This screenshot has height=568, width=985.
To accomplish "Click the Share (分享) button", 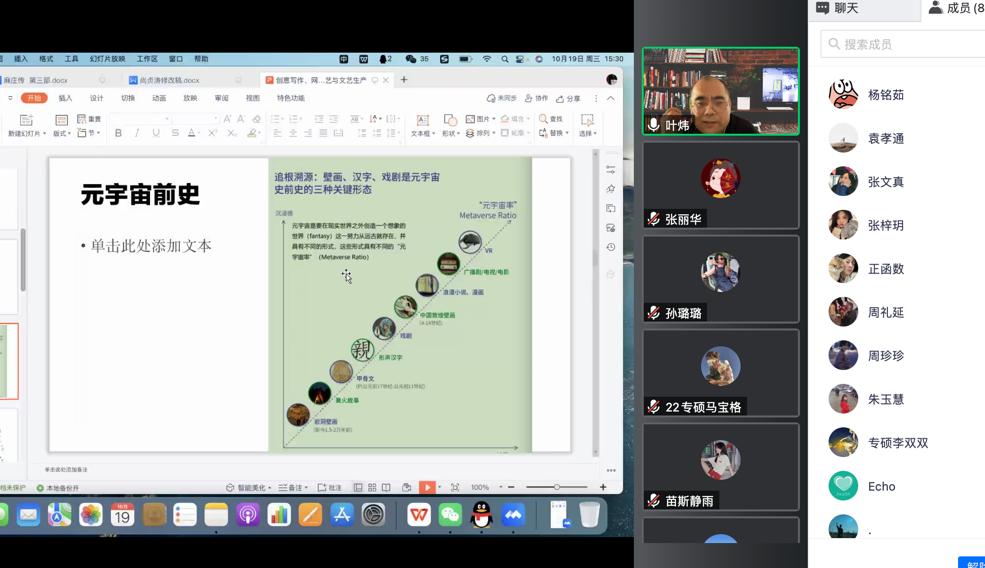I will click(x=568, y=98).
